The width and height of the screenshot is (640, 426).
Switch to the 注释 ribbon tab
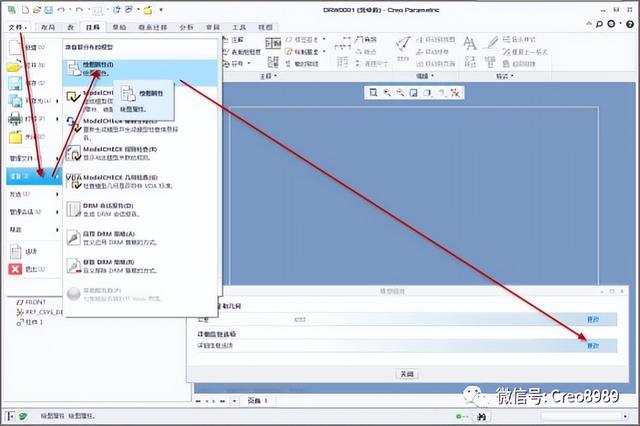(93, 27)
